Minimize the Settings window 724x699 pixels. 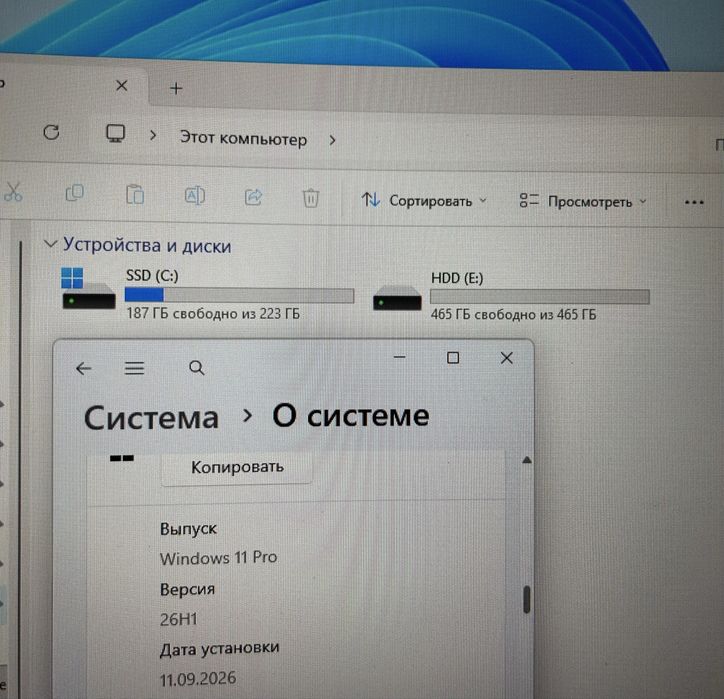click(x=400, y=357)
